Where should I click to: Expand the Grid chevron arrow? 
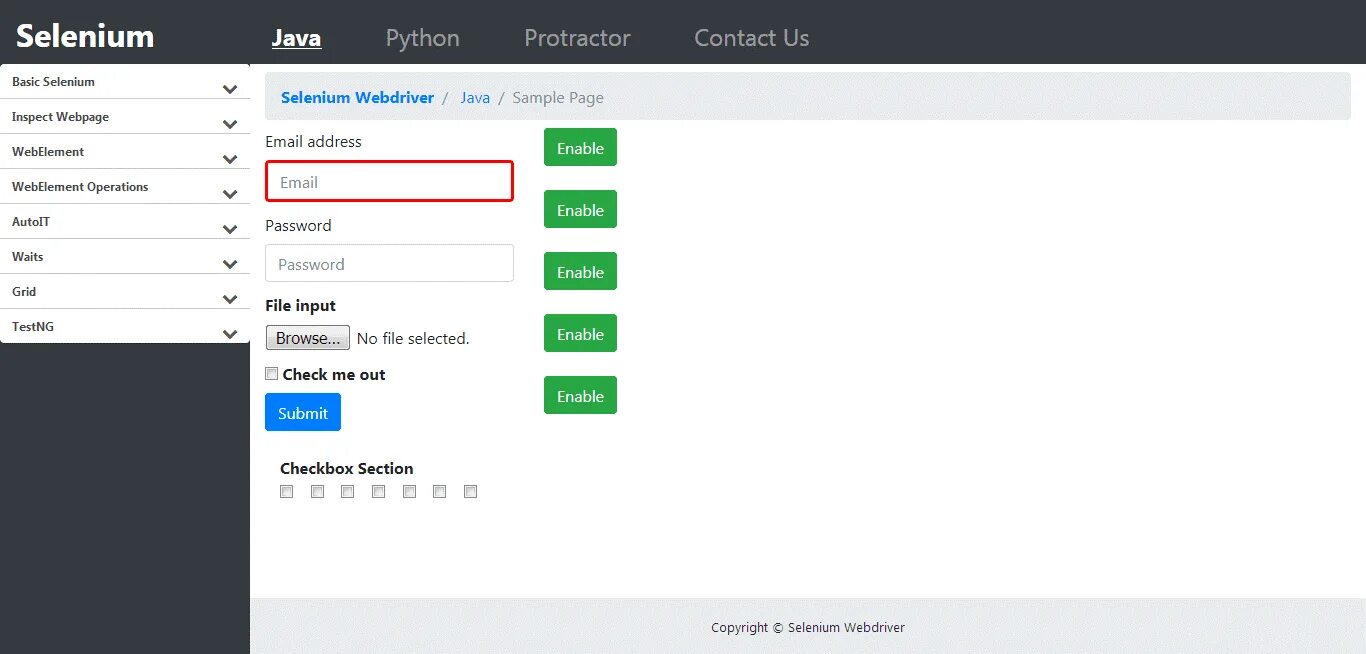coord(230,299)
